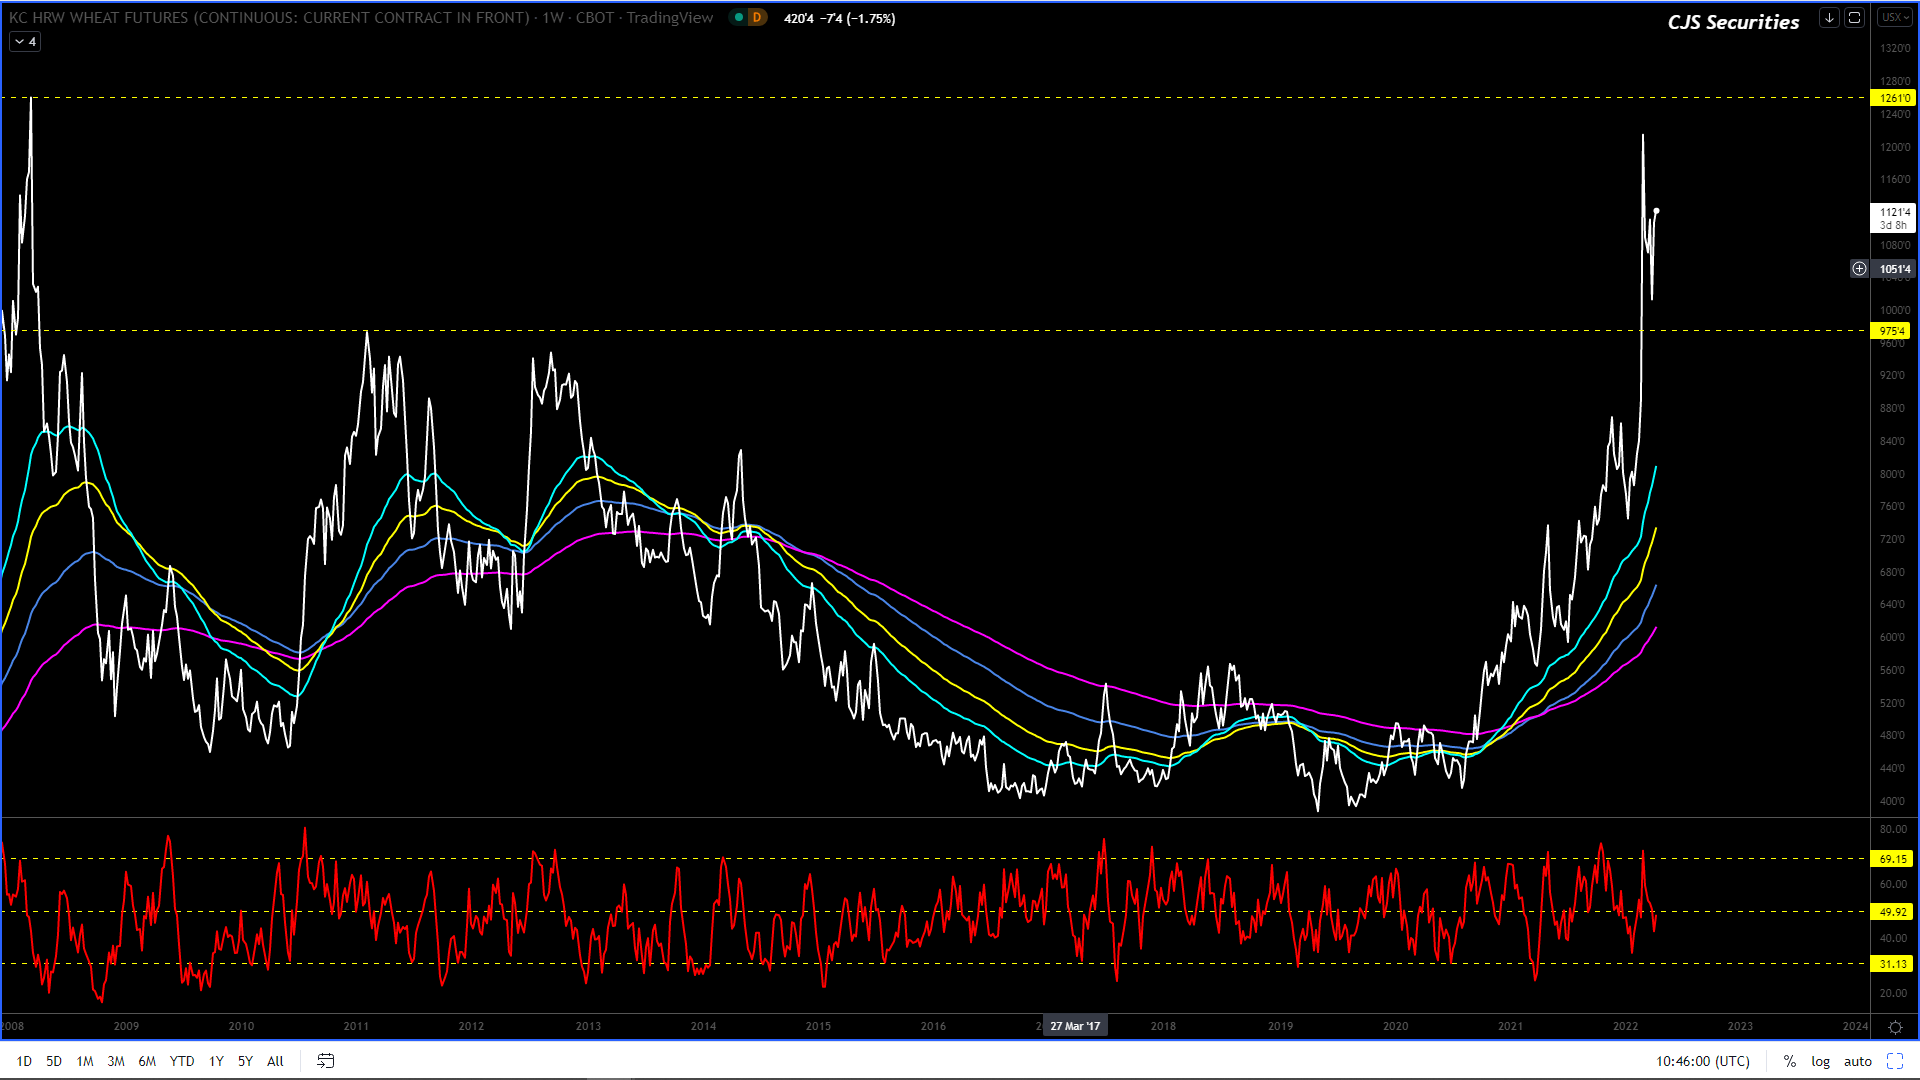Screen dimensions: 1920x1080
Task: Toggle maximize chart square-bracket icon
Action: click(x=1854, y=18)
